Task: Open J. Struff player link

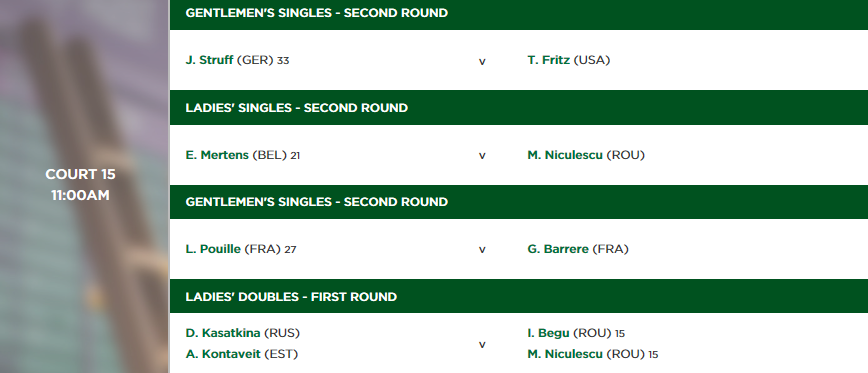Action: pos(209,60)
